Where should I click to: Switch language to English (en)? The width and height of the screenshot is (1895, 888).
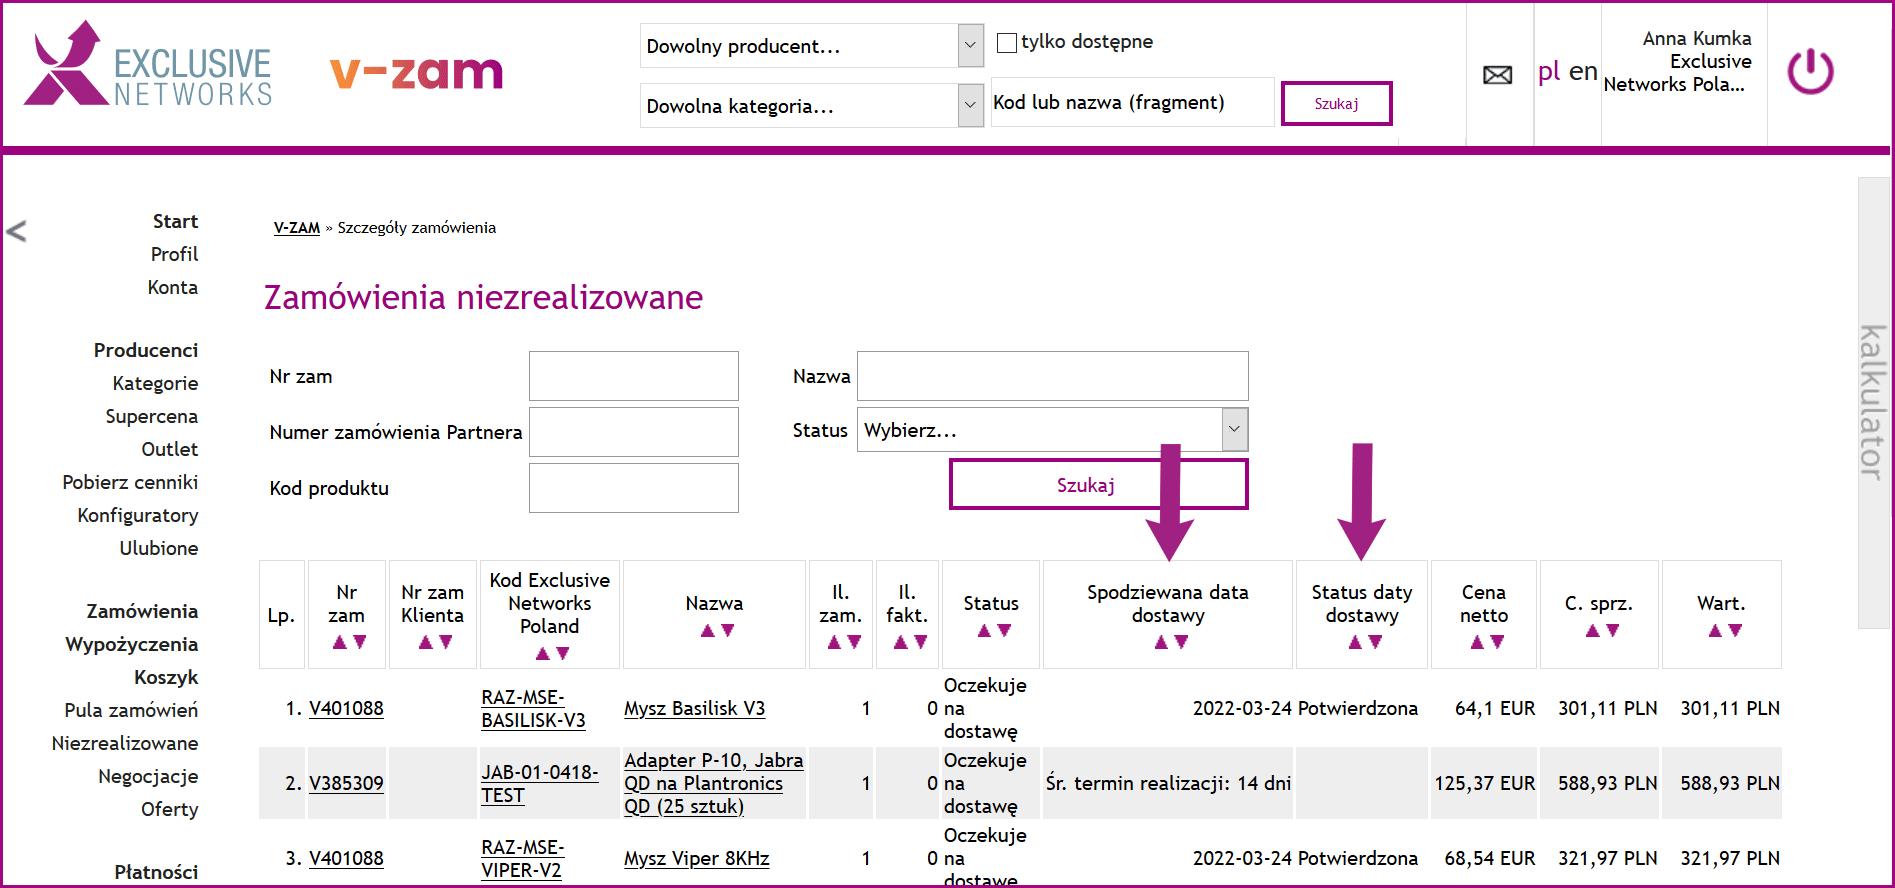pos(1582,72)
